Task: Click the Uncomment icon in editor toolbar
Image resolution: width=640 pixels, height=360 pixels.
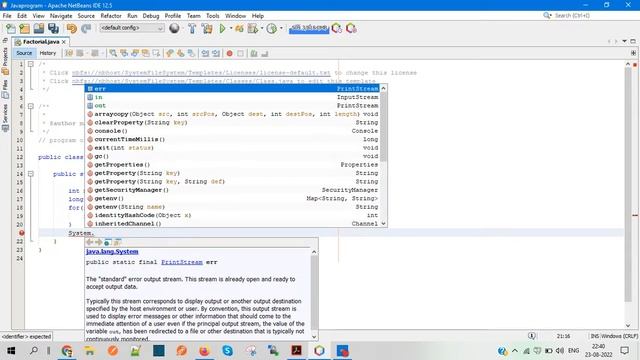Action: pyautogui.click(x=264, y=53)
